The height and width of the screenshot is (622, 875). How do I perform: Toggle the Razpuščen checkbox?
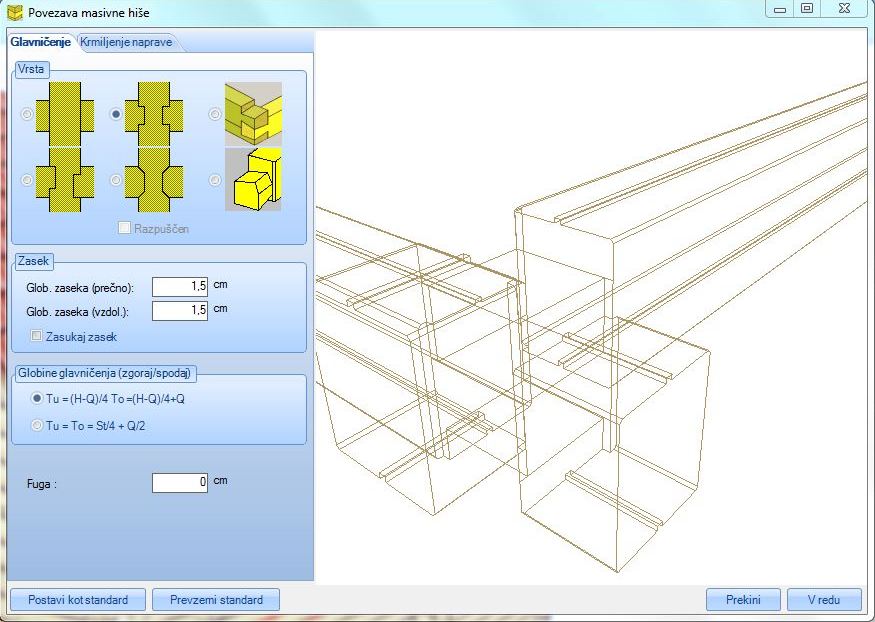pyautogui.click(x=125, y=228)
